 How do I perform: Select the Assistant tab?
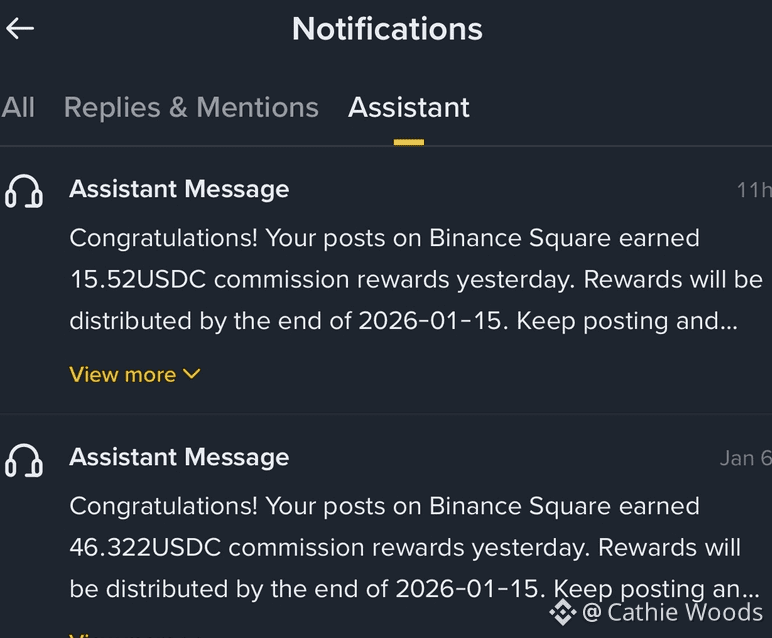tap(409, 107)
